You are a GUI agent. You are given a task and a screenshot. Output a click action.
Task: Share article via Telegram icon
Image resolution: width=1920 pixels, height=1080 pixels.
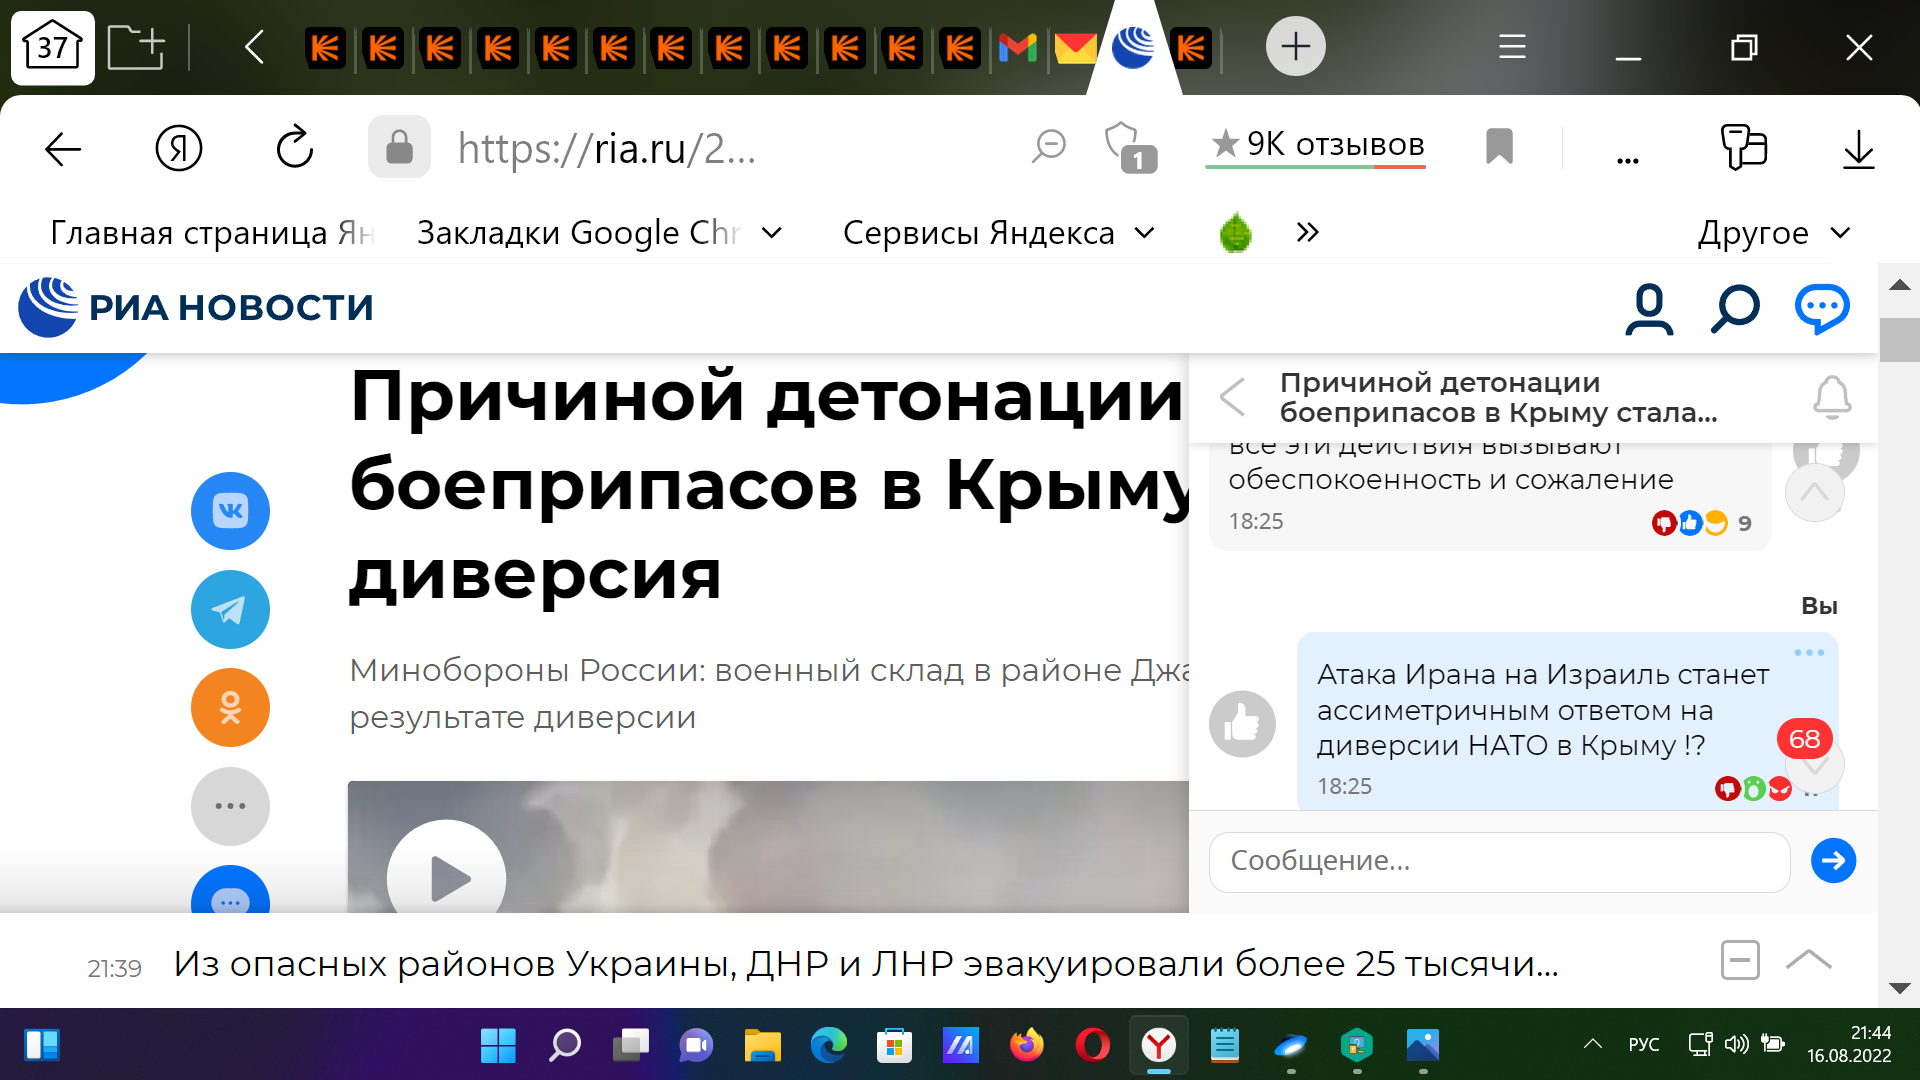point(230,609)
